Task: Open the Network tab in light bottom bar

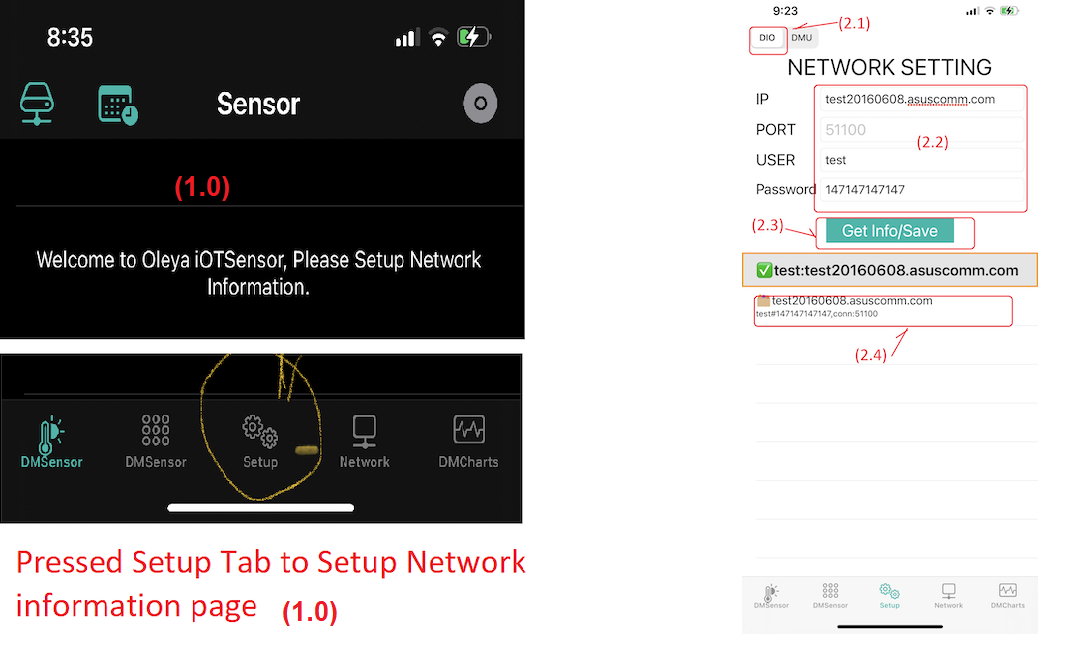Action: pos(949,596)
